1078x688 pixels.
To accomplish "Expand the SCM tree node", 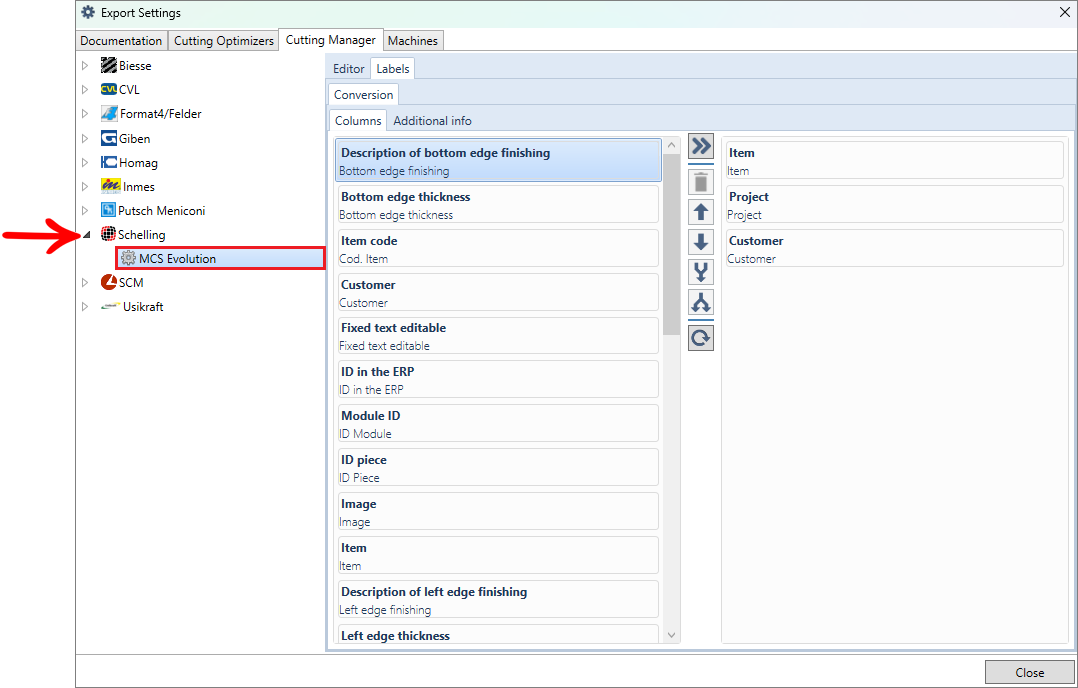I will [x=85, y=282].
